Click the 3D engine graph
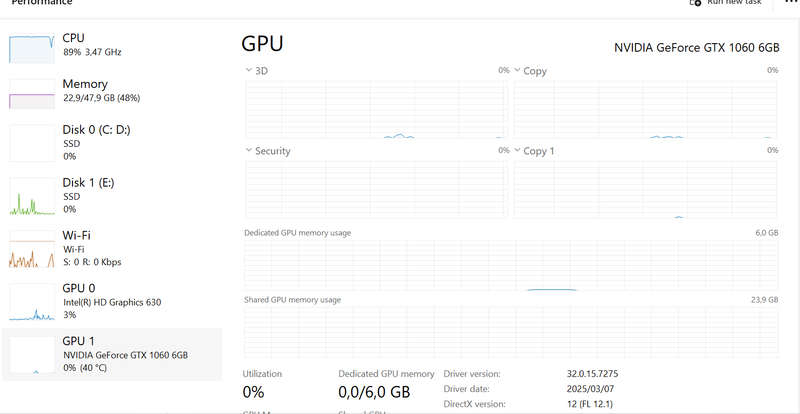The image size is (800, 414). click(x=377, y=109)
